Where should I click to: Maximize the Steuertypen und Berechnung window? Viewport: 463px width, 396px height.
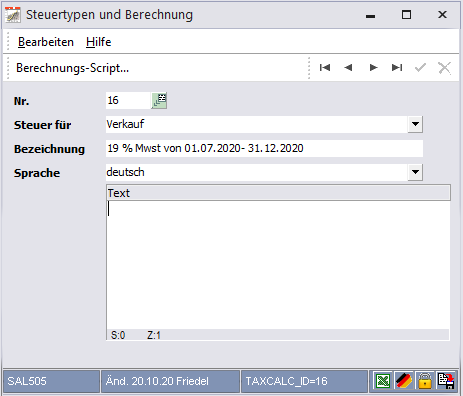point(406,15)
